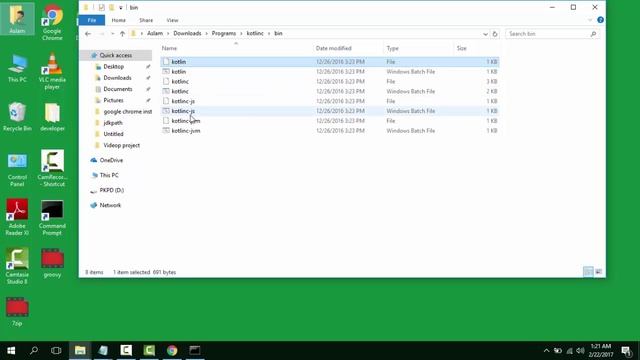Open Command Prompt desktop shortcut

pyautogui.click(x=52, y=217)
